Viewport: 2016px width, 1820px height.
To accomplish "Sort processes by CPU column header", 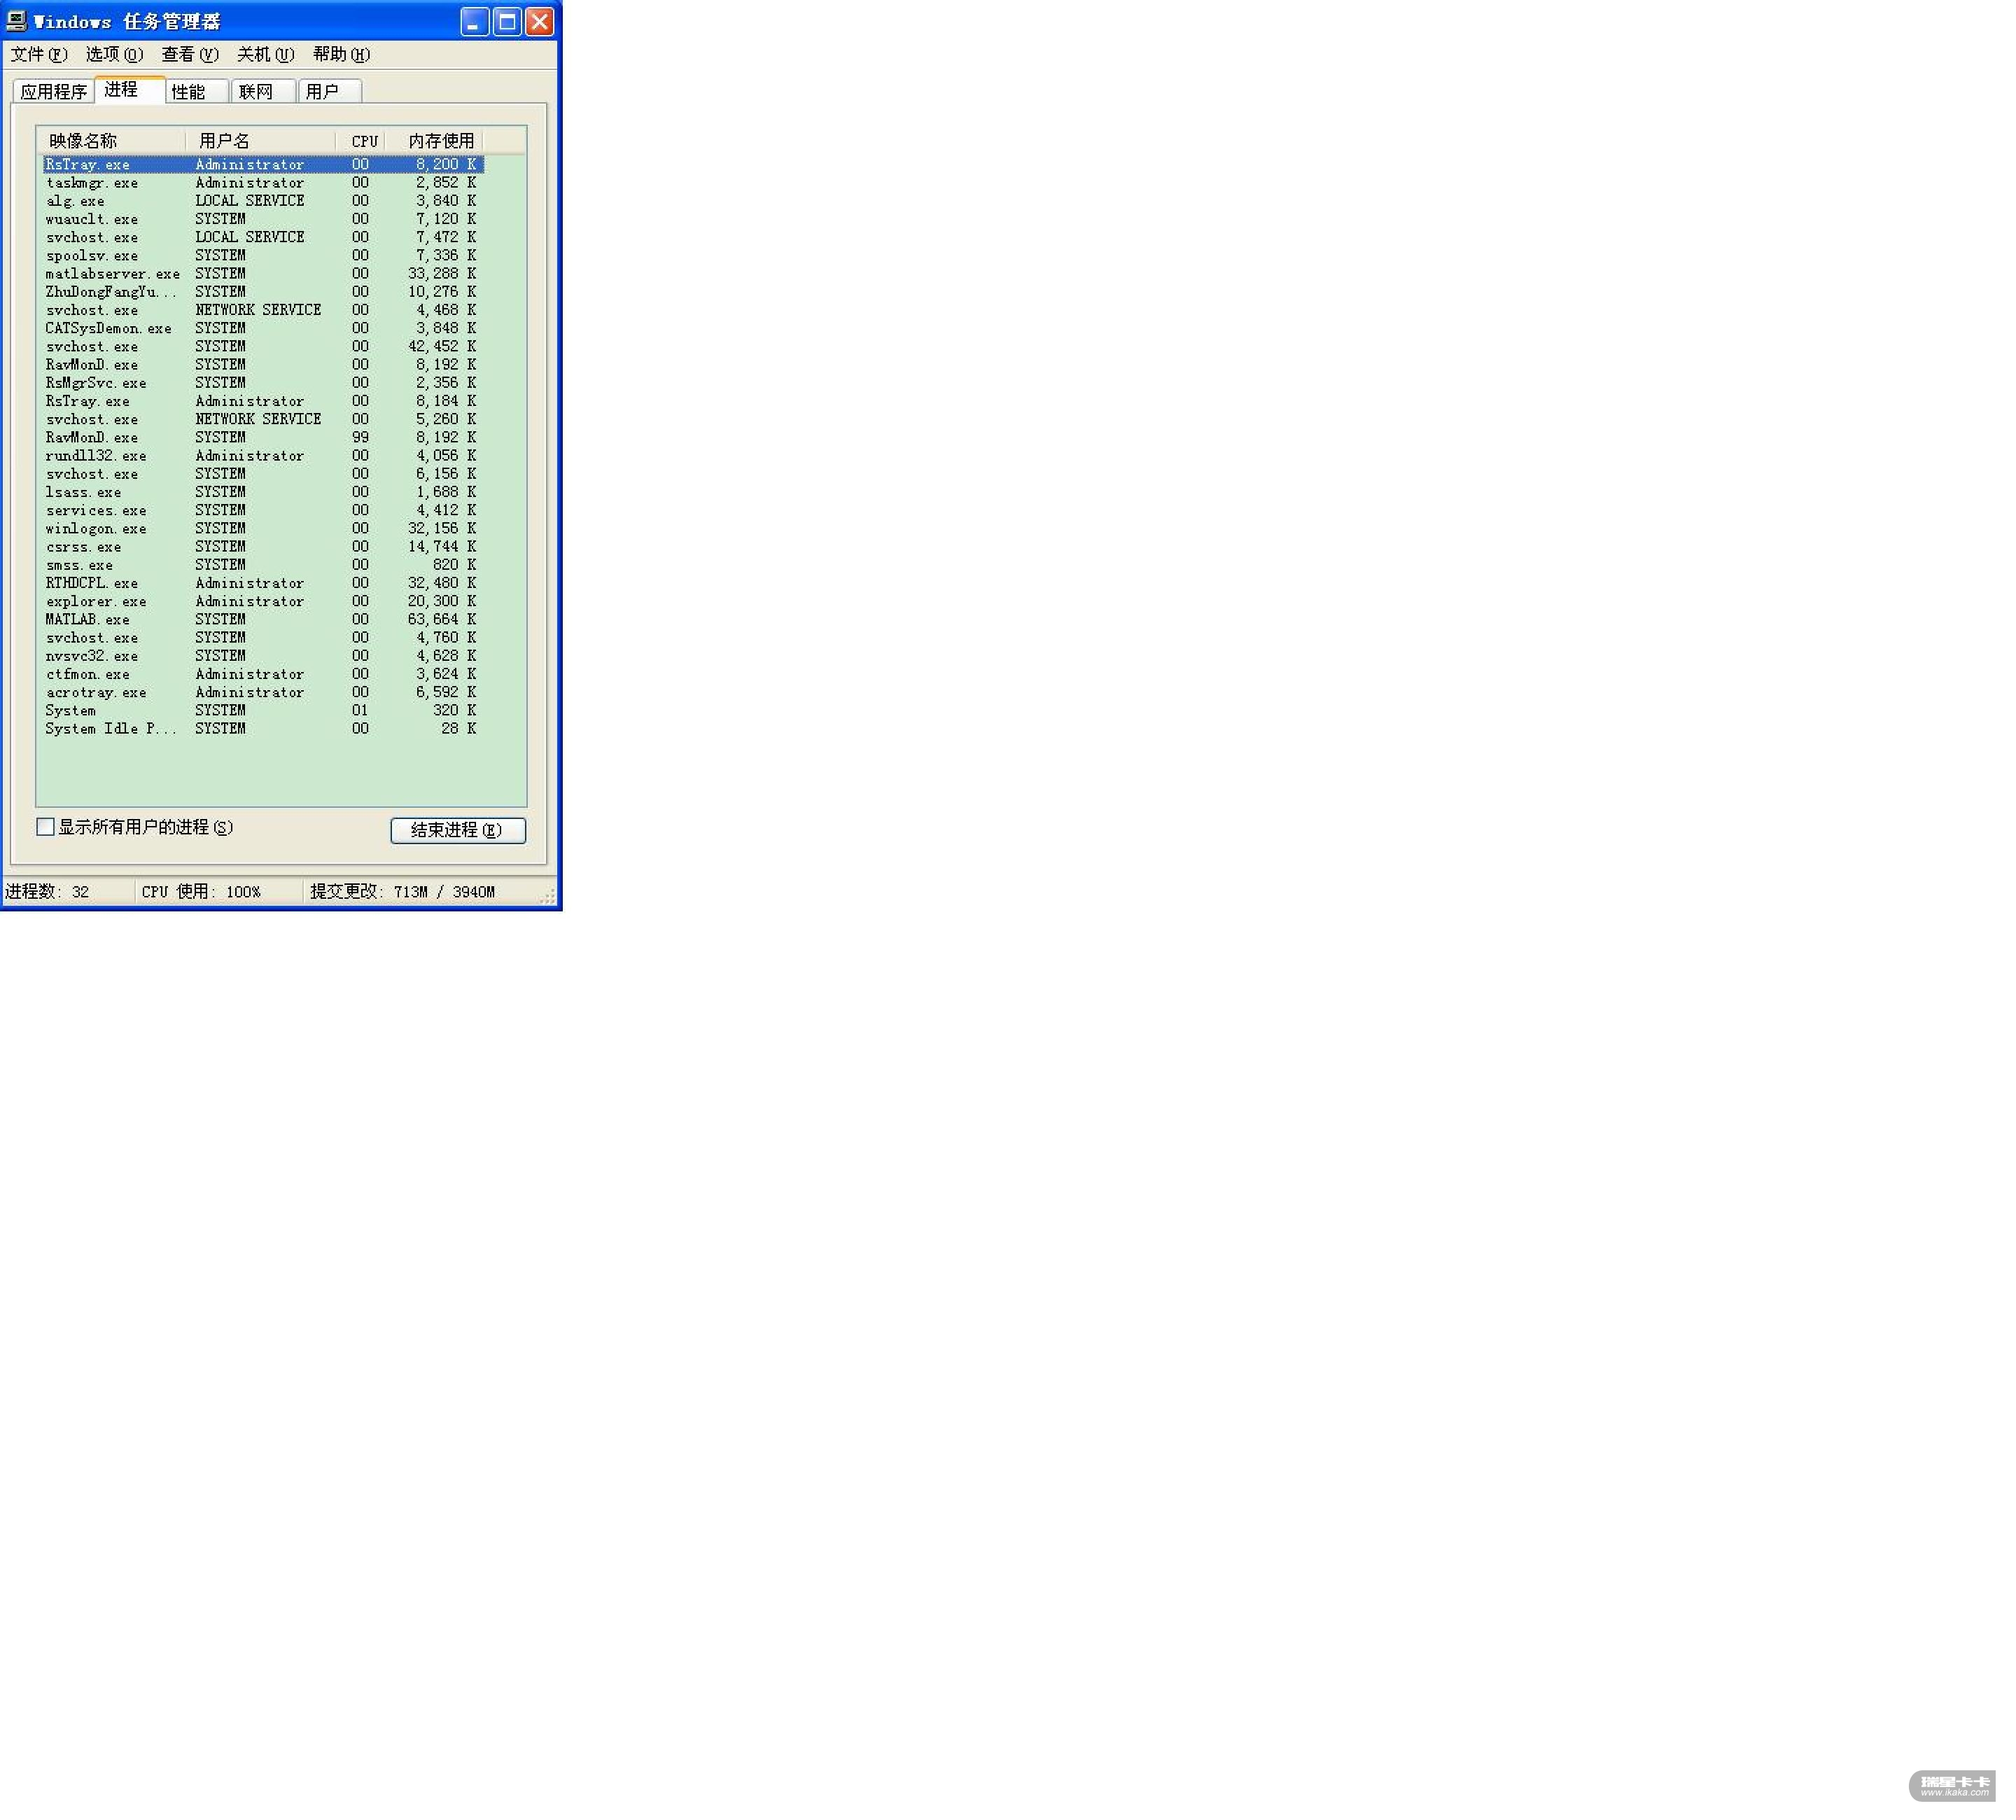I will (364, 141).
